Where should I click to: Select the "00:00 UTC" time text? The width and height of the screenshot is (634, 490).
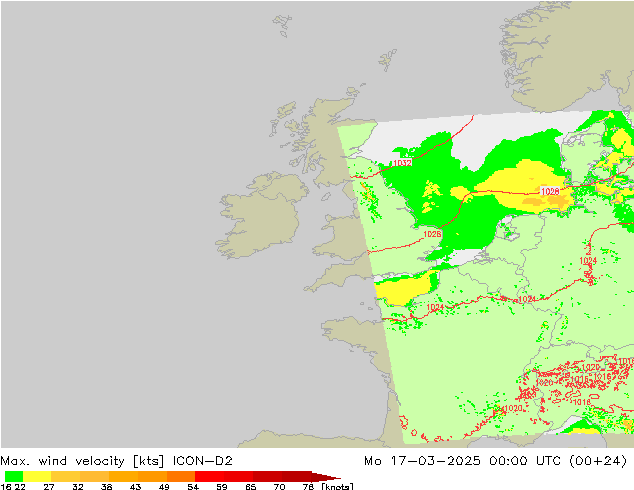click(524, 461)
